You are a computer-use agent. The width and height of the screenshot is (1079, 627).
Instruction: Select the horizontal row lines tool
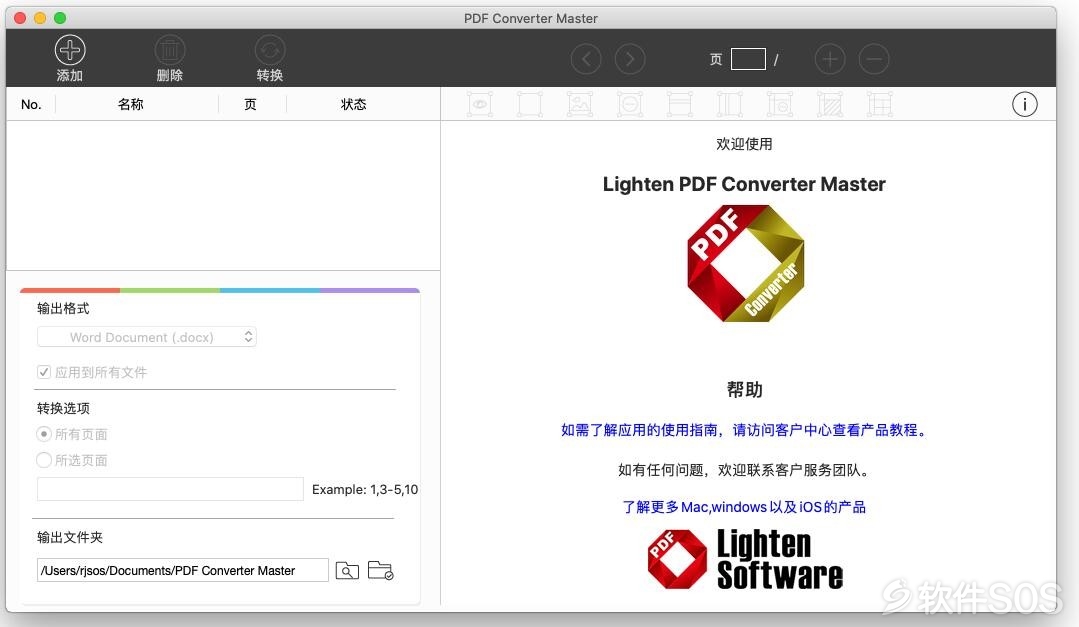[680, 105]
